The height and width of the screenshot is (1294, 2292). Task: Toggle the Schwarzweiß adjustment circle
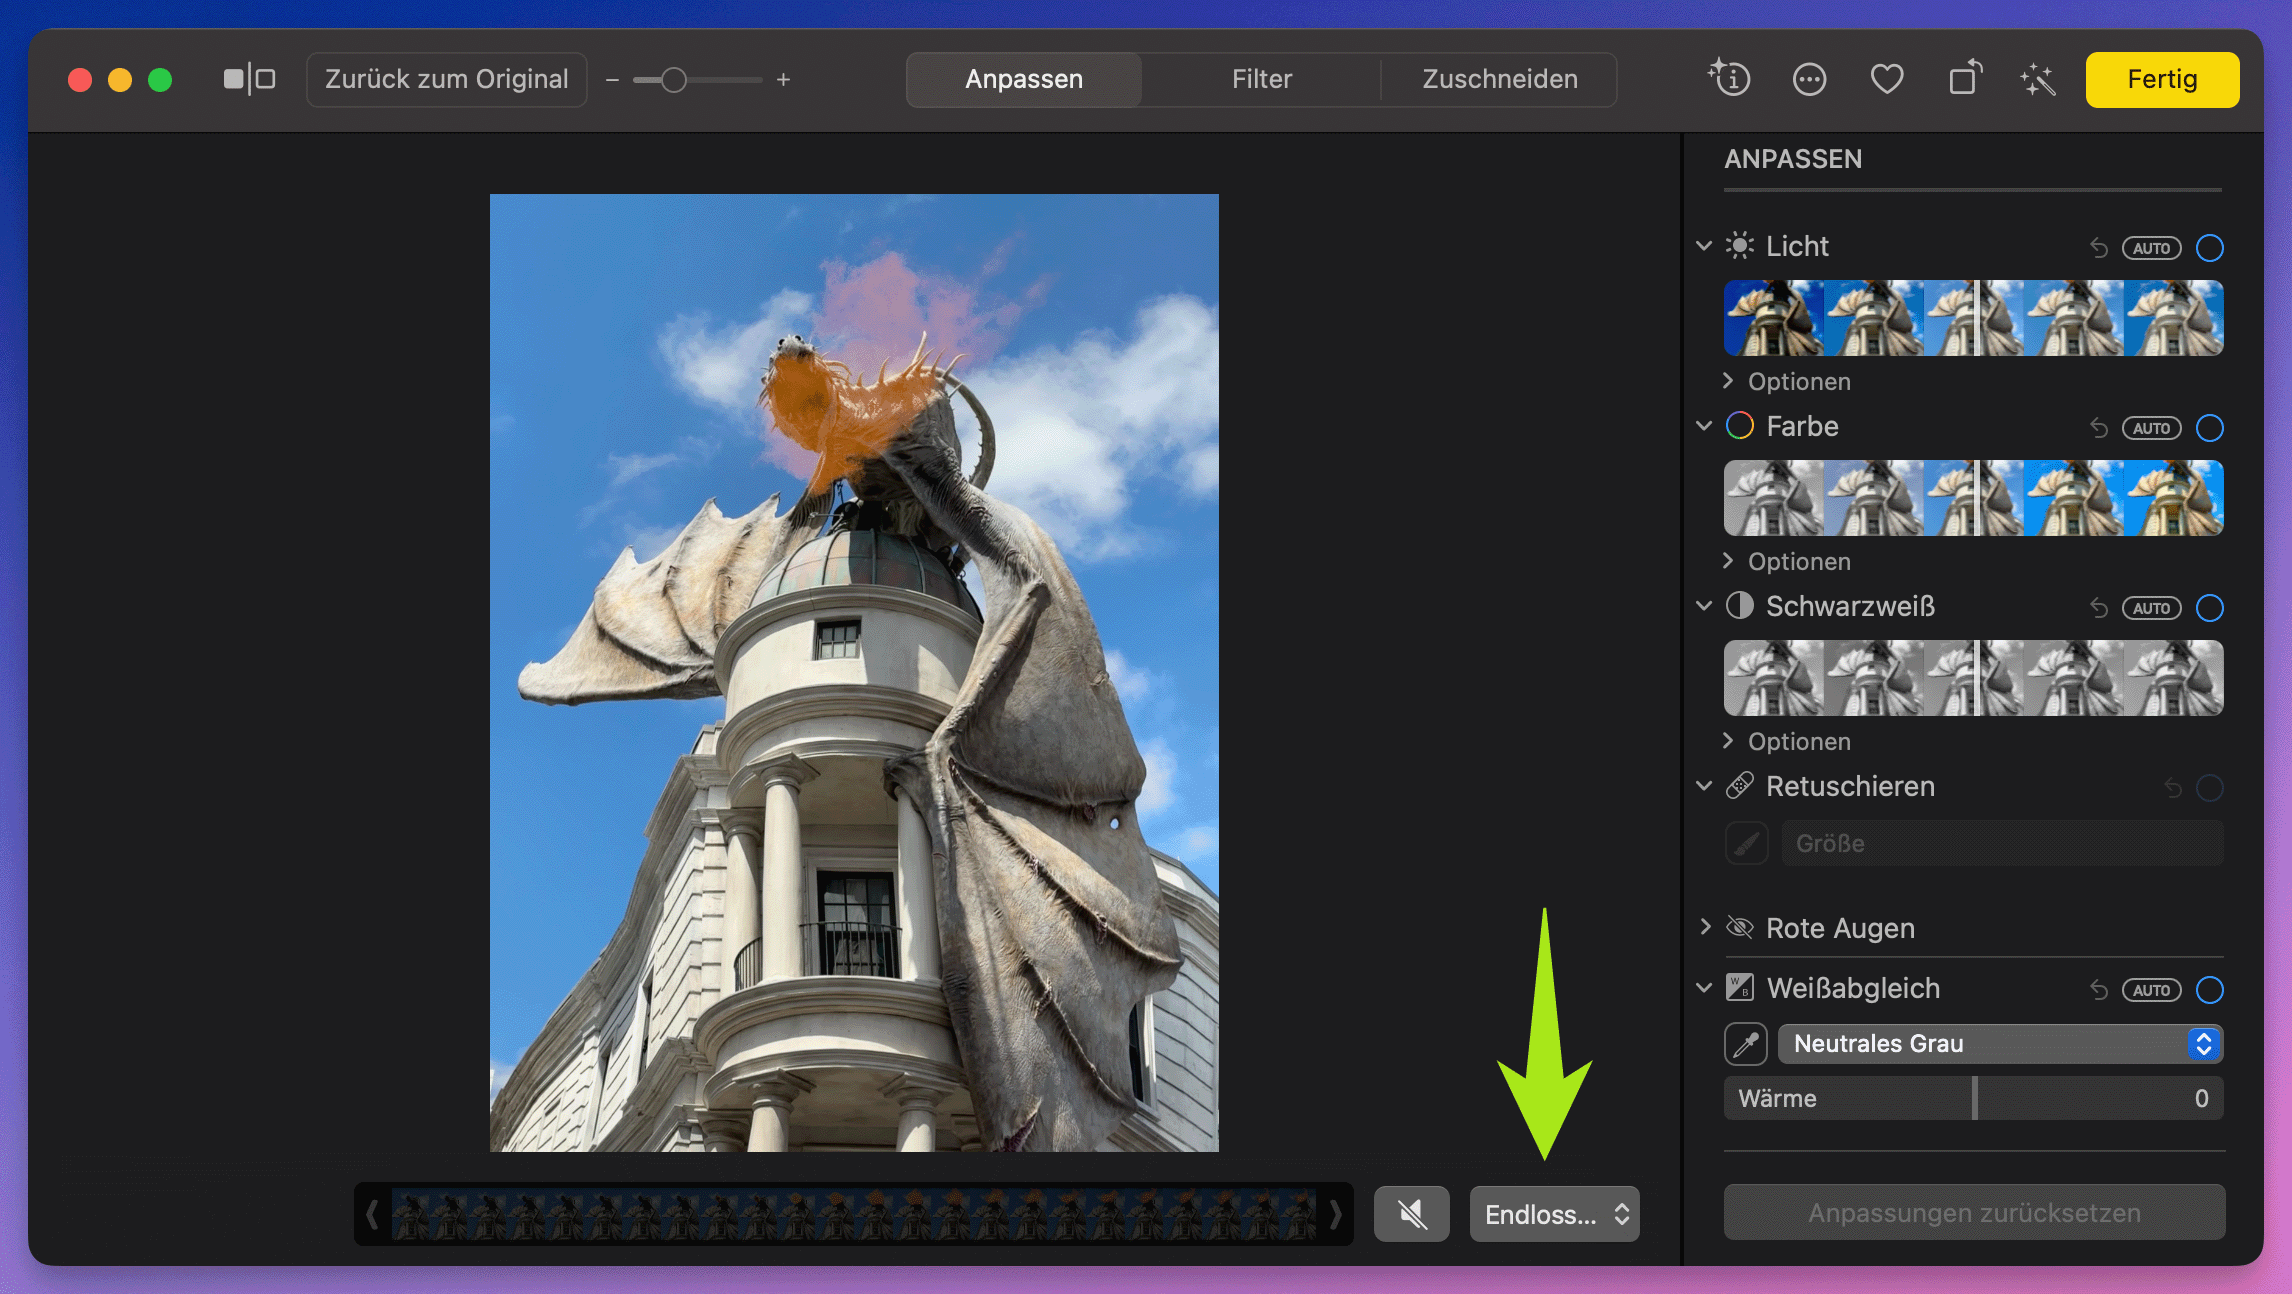2210,608
